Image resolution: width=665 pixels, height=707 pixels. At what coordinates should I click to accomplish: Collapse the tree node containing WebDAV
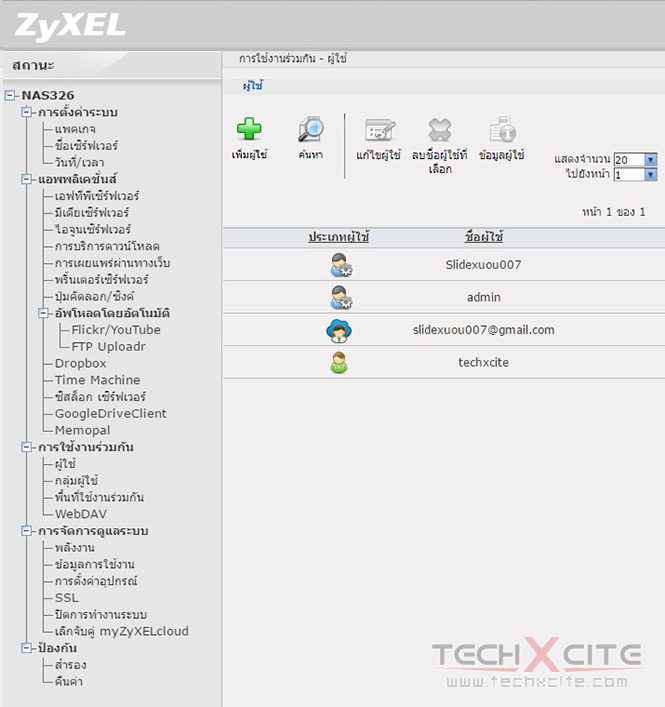(27, 448)
